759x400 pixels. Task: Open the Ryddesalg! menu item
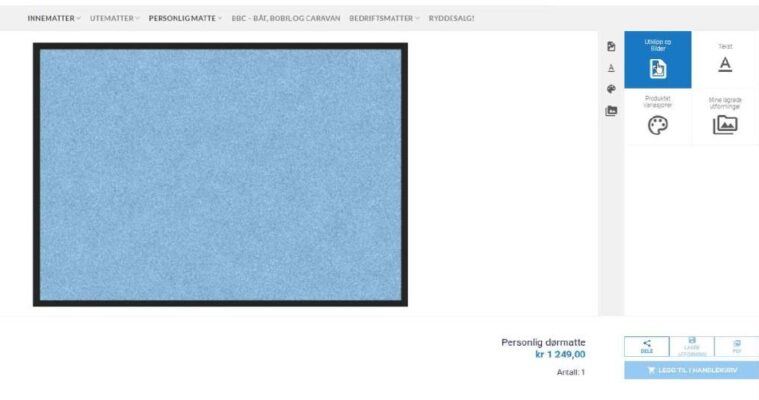click(451, 18)
